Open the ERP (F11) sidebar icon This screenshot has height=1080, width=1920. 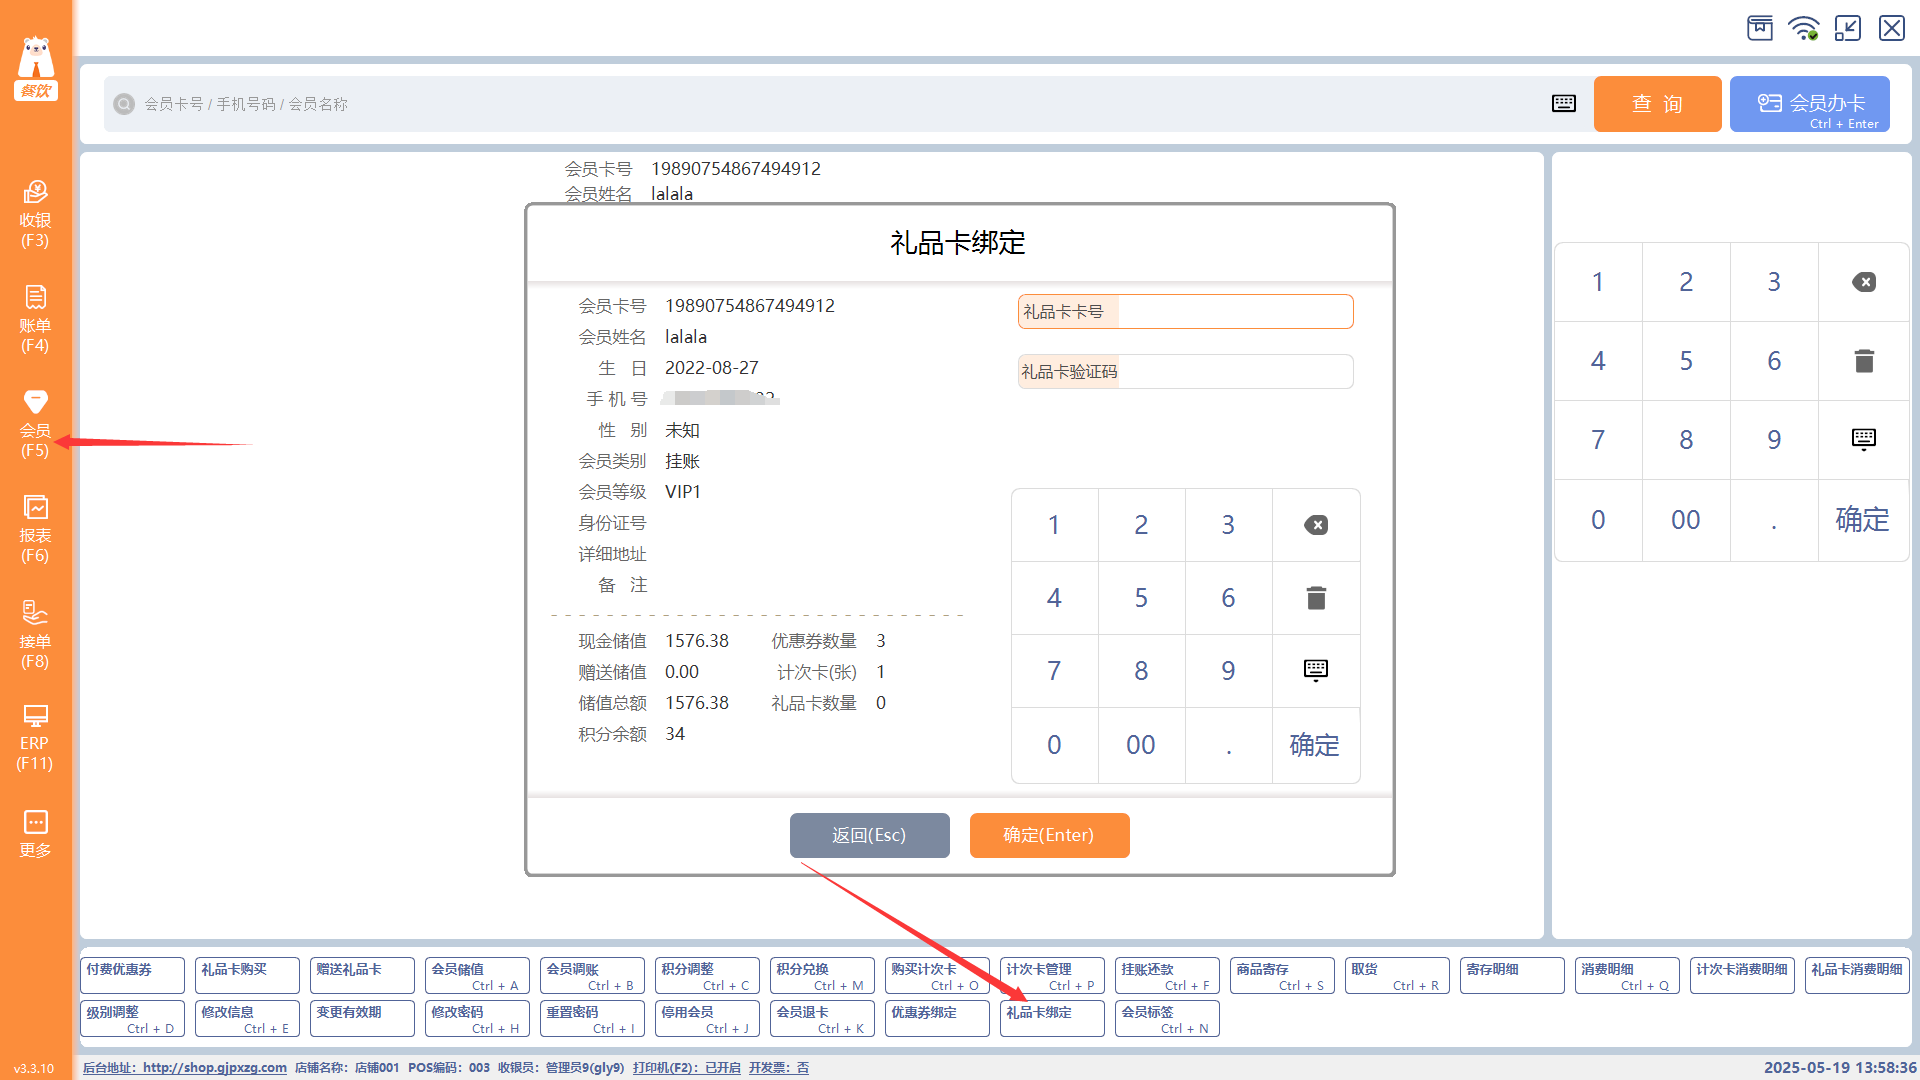[x=35, y=738]
